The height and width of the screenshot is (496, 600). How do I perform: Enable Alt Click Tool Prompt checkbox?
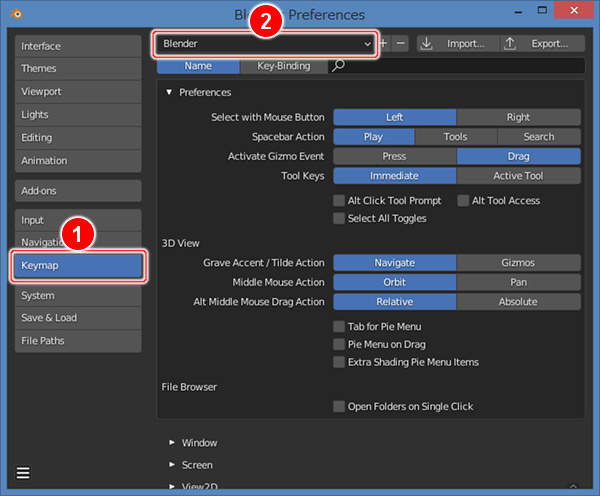click(x=340, y=201)
